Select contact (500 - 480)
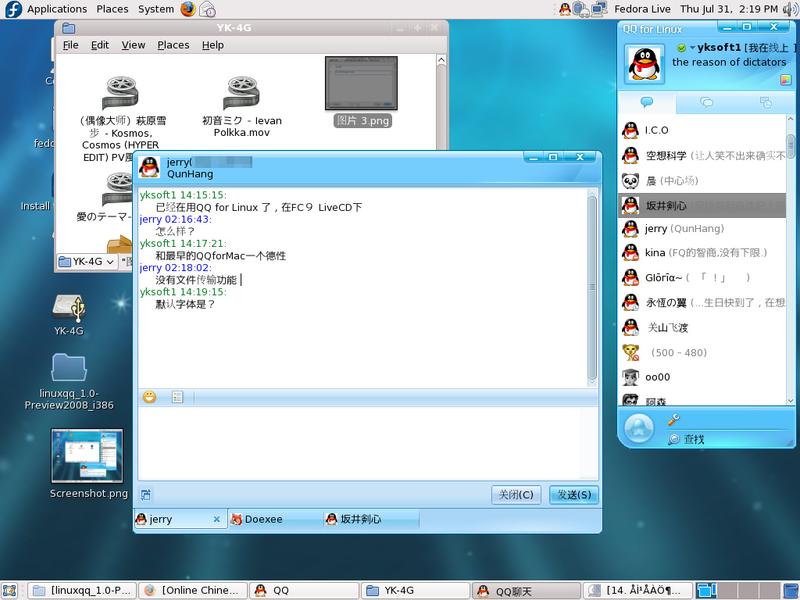This screenshot has width=800, height=600. pyautogui.click(x=703, y=353)
